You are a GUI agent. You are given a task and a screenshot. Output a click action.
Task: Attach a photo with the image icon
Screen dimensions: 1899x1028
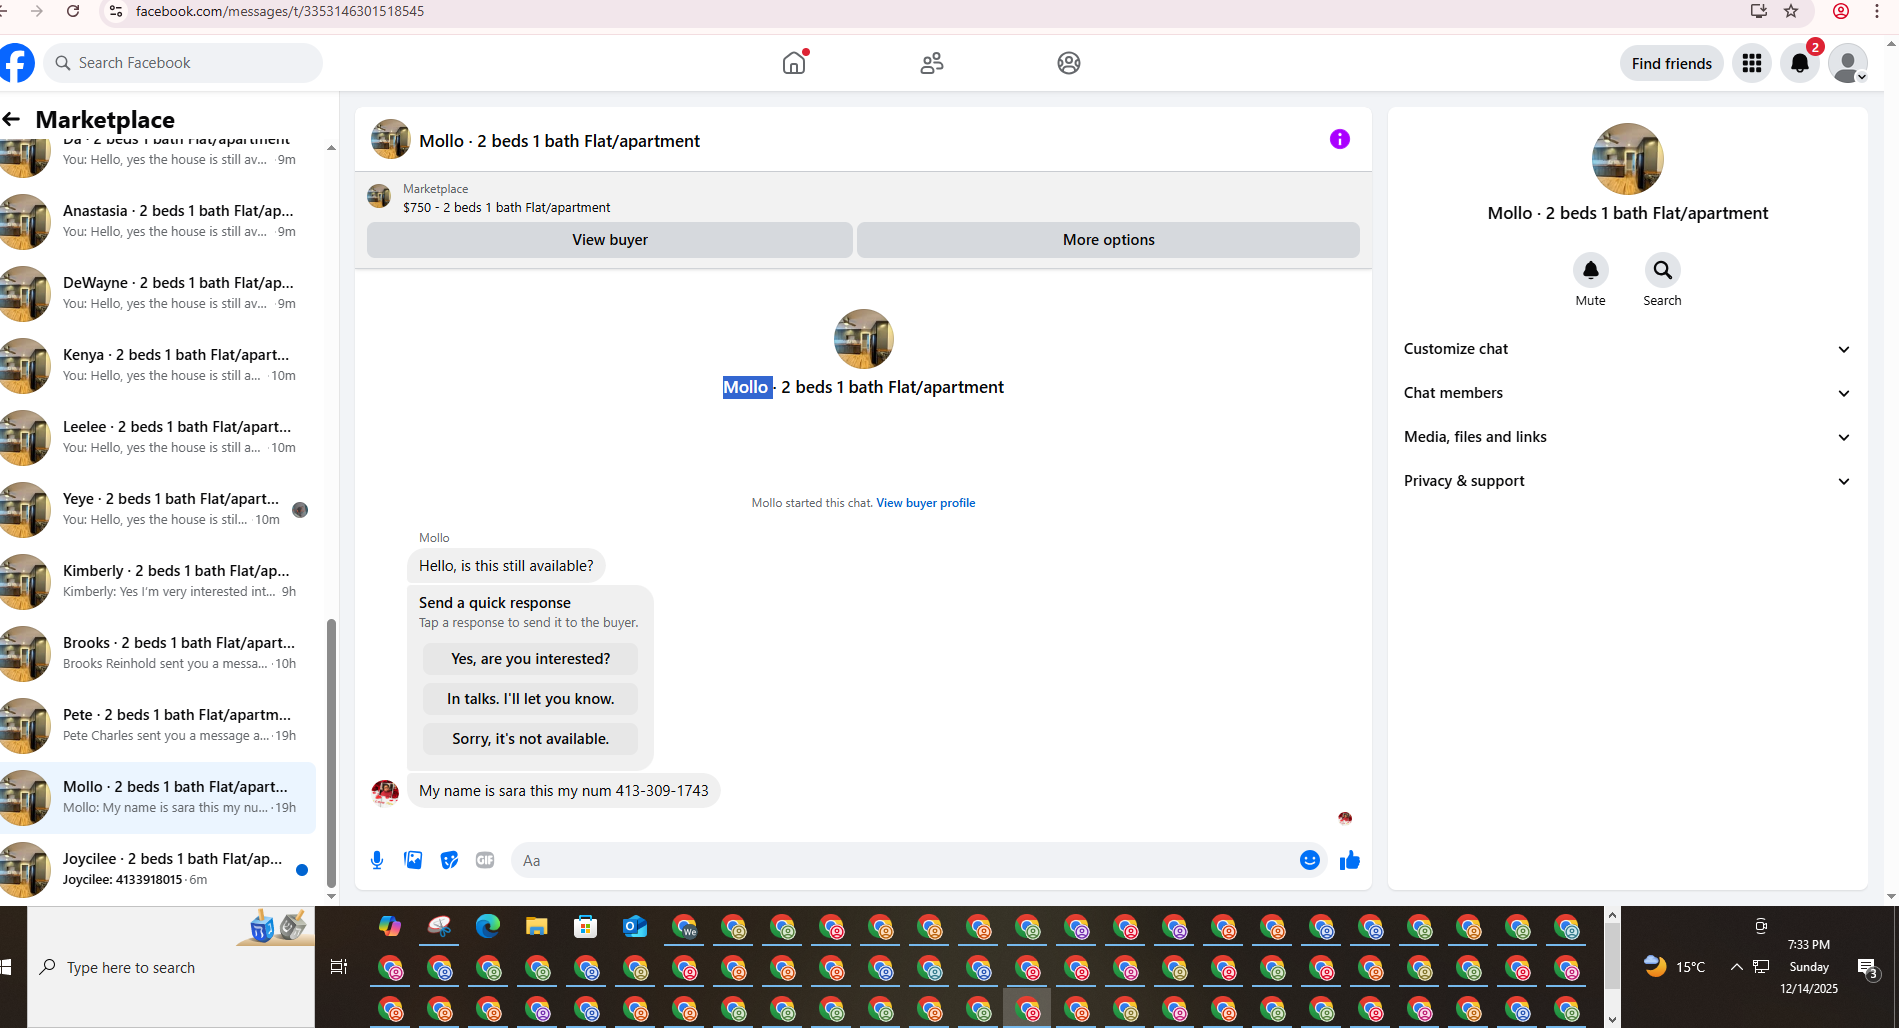(413, 860)
